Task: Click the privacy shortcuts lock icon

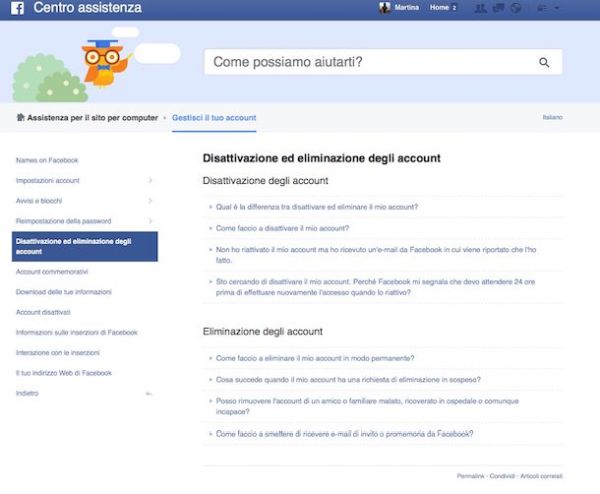Action: point(542,8)
